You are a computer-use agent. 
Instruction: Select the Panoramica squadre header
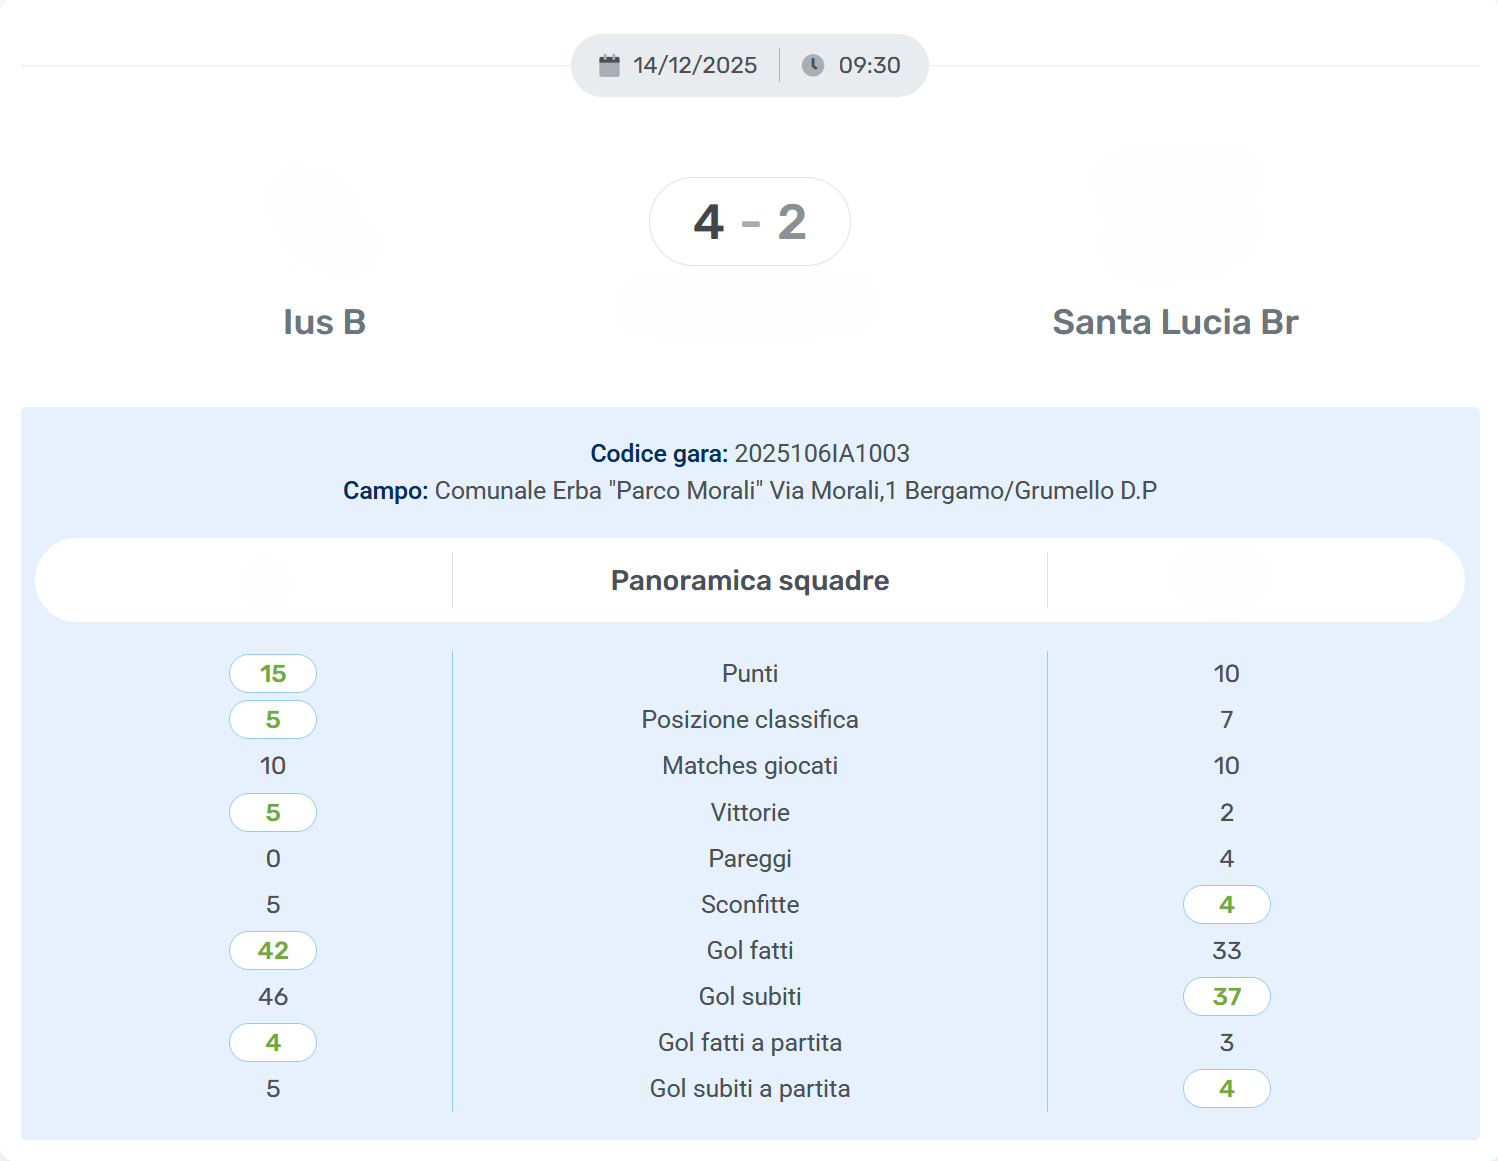point(750,581)
